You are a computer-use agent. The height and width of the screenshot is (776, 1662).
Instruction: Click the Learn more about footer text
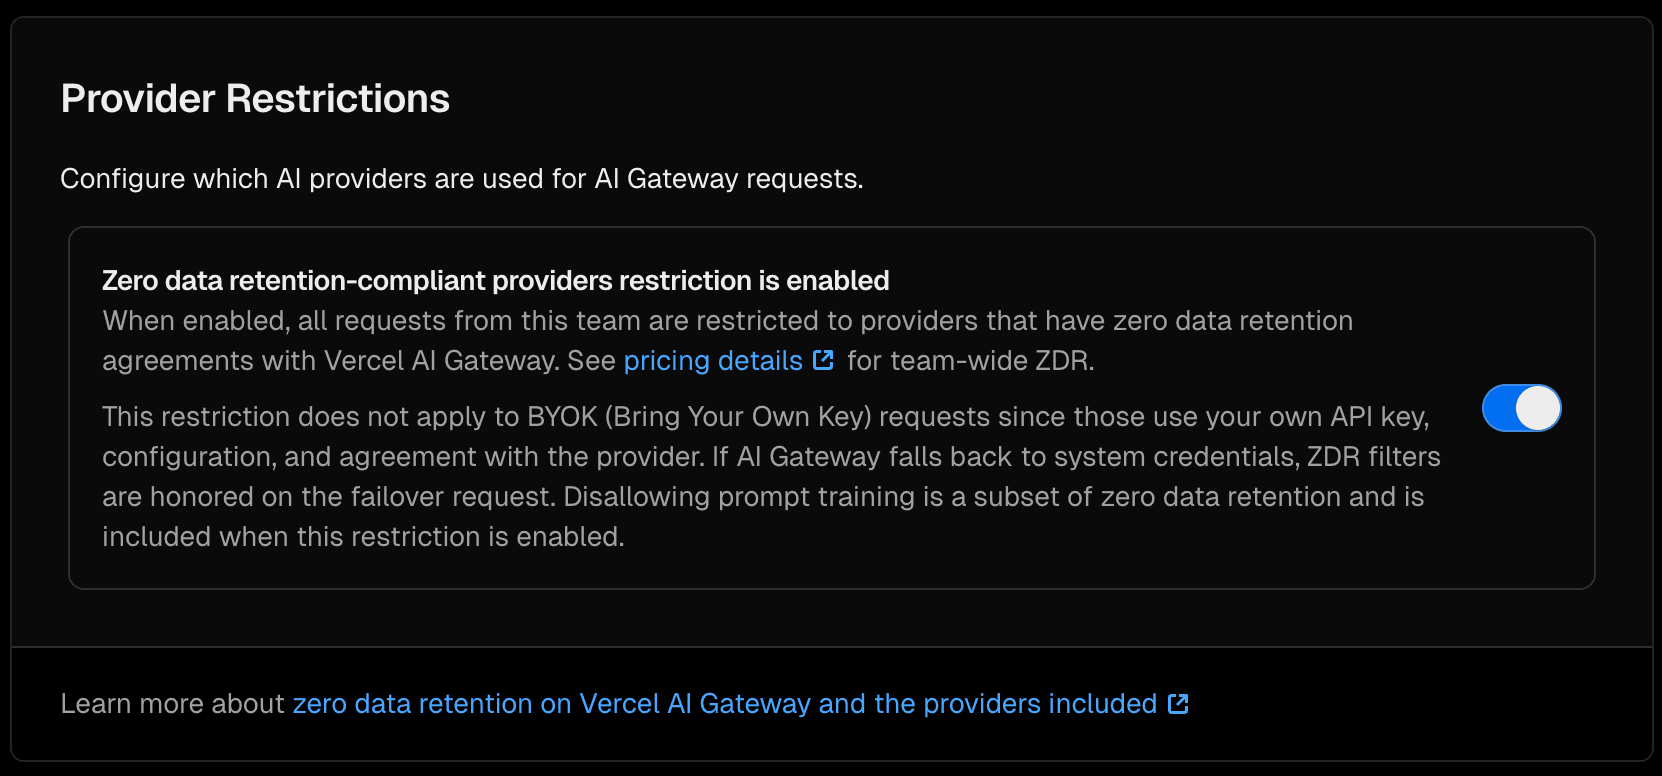tap(172, 704)
